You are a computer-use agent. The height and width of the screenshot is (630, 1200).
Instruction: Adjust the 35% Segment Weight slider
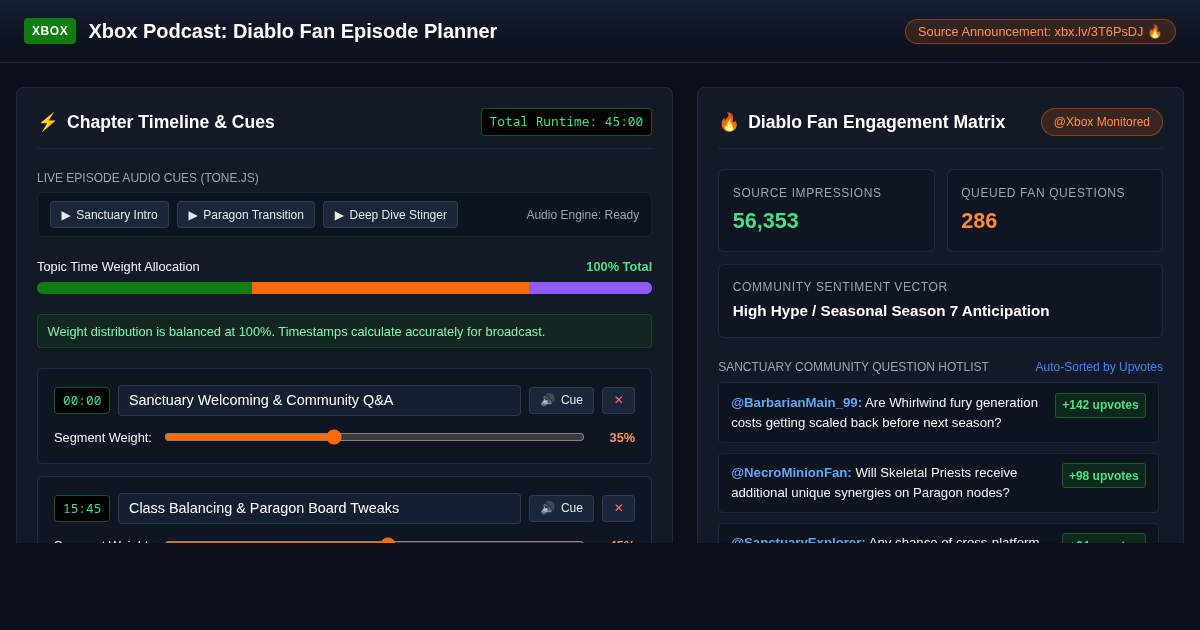pos(374,437)
